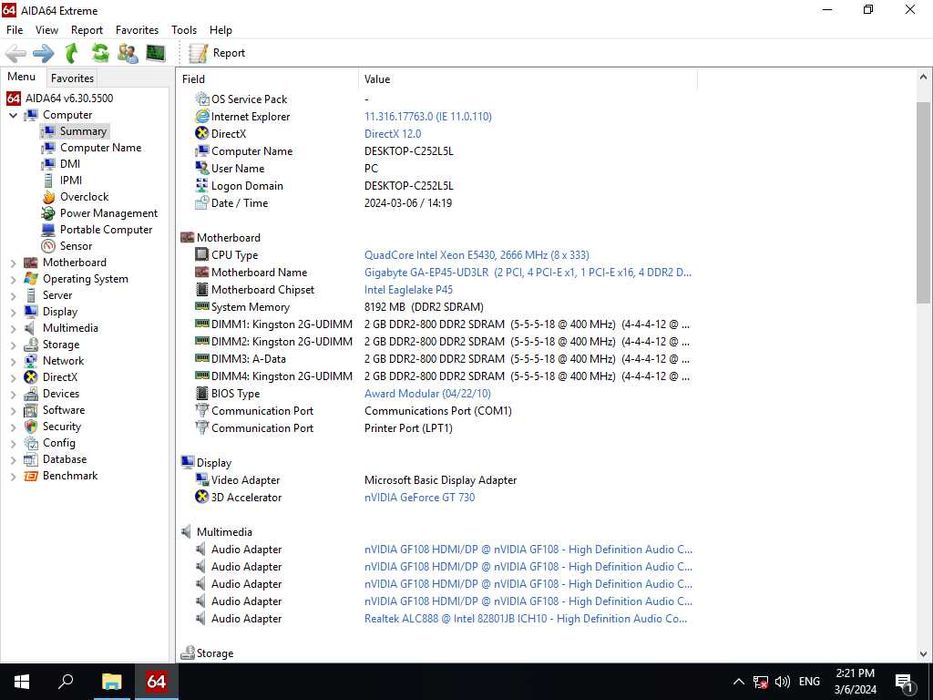The height and width of the screenshot is (700, 933).
Task: Expand the Motherboard tree node
Action: (13, 262)
